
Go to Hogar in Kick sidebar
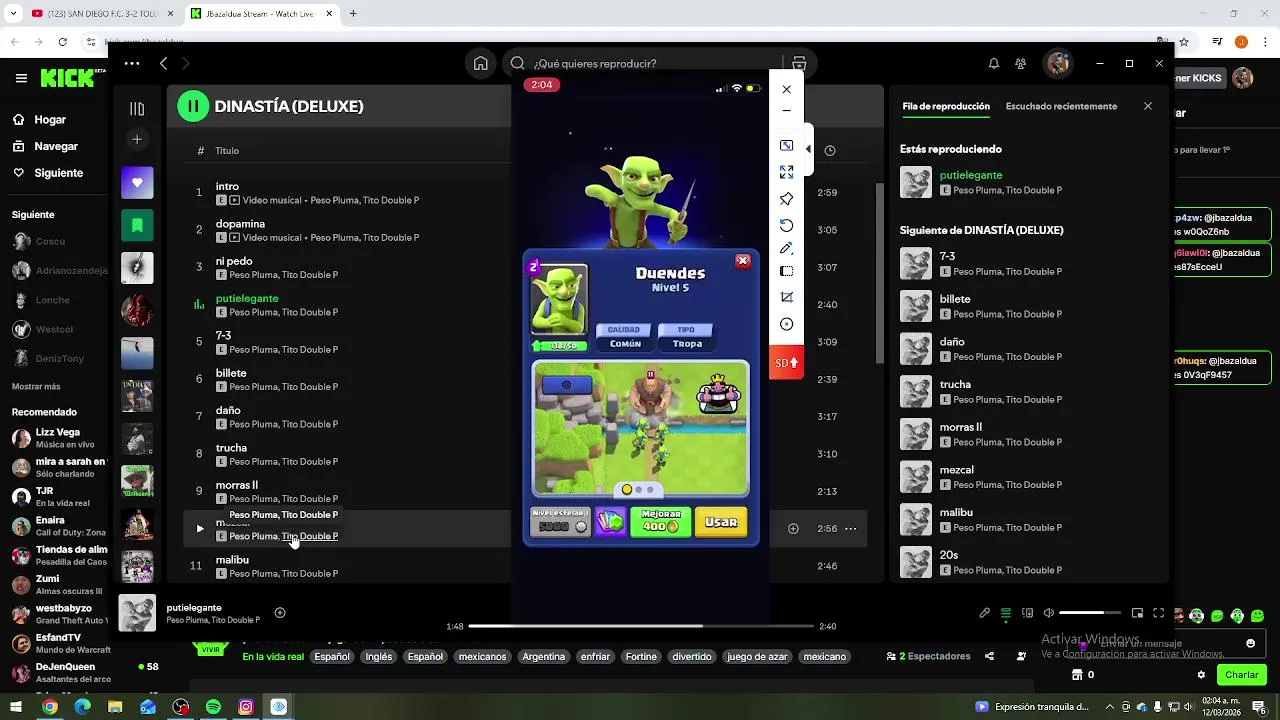click(39, 120)
